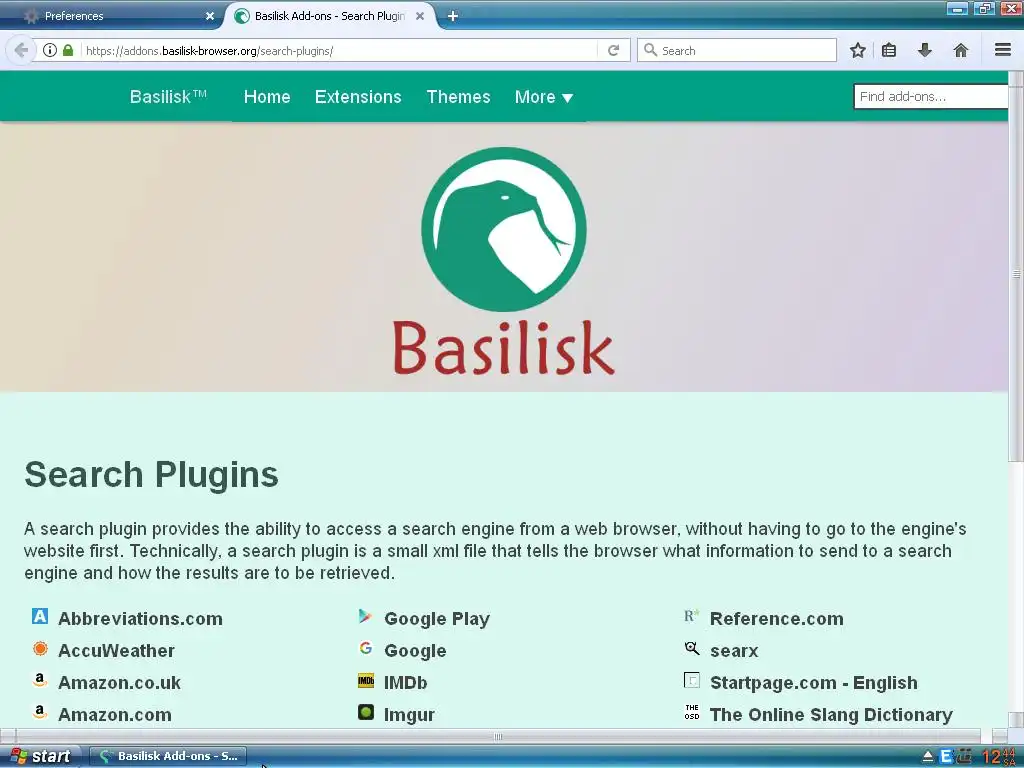This screenshot has height=768, width=1024.
Task: Open a new tab with plus button
Action: coord(453,16)
